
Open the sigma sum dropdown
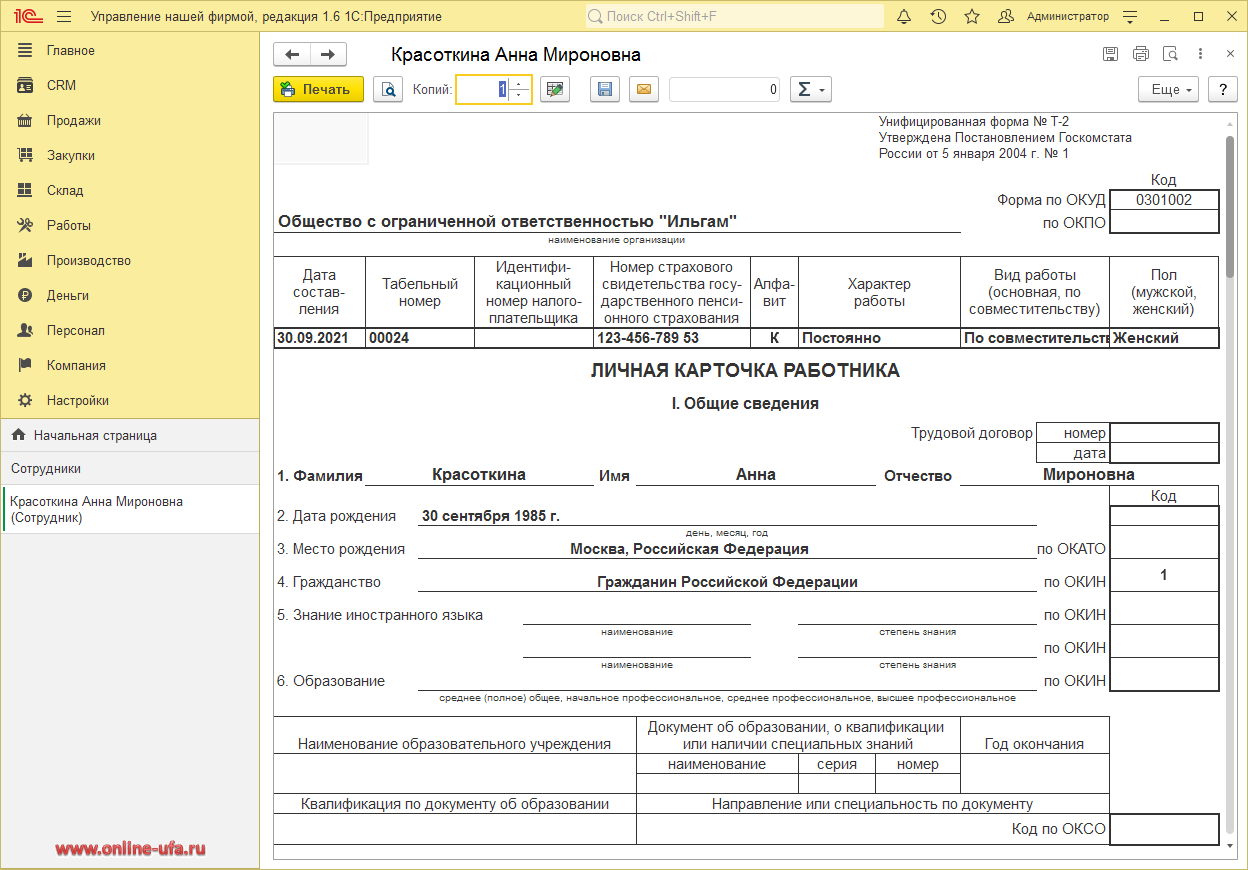810,89
